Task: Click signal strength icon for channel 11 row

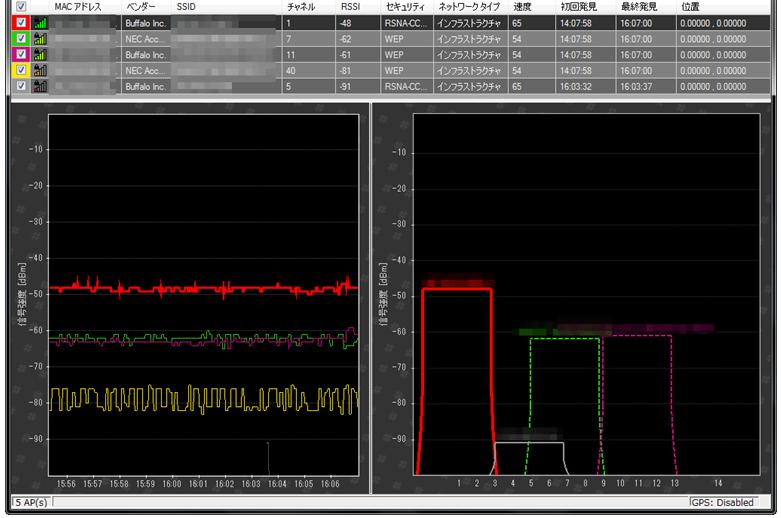Action: (40, 55)
